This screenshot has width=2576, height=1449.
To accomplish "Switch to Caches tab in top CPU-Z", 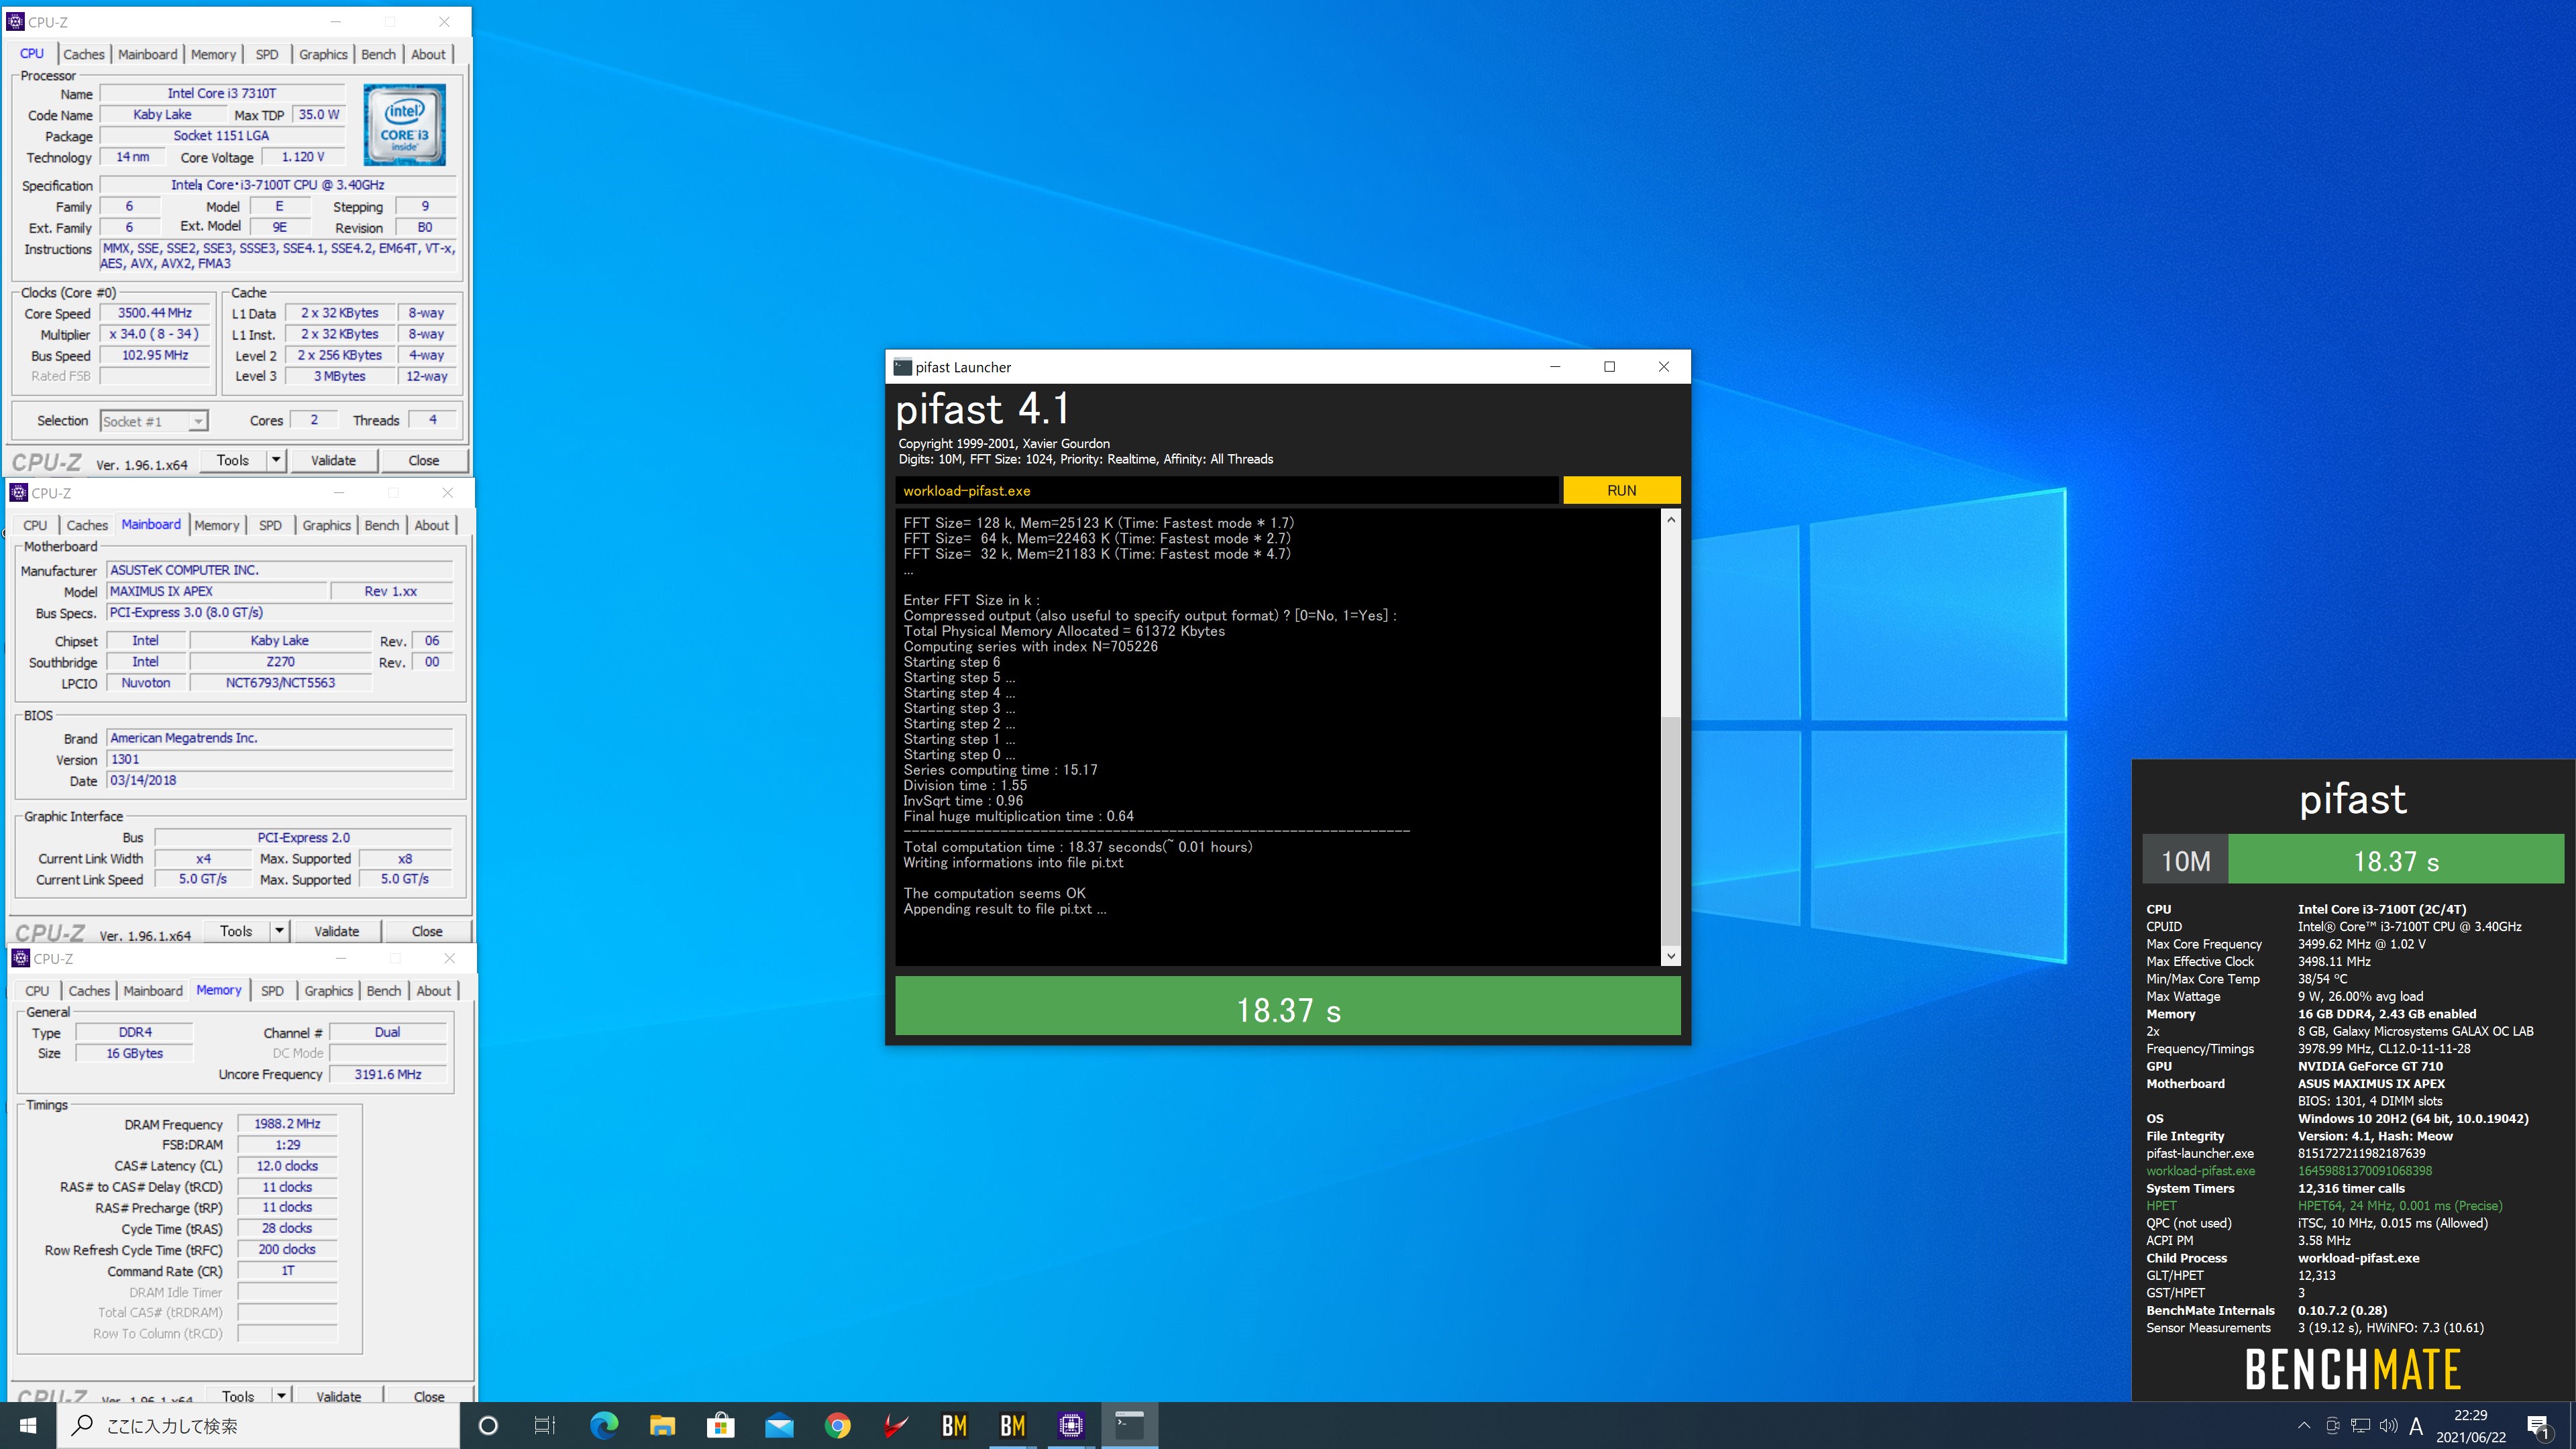I will [x=84, y=54].
